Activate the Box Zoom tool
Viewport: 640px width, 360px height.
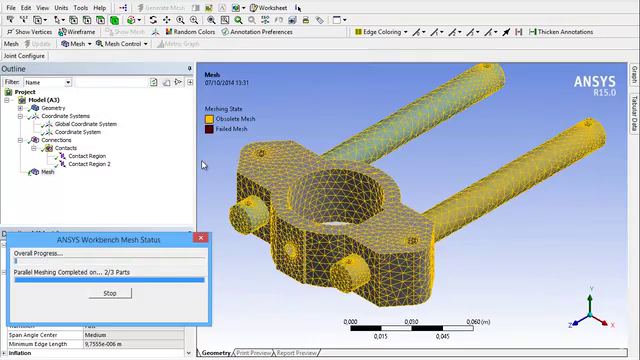tap(194, 20)
